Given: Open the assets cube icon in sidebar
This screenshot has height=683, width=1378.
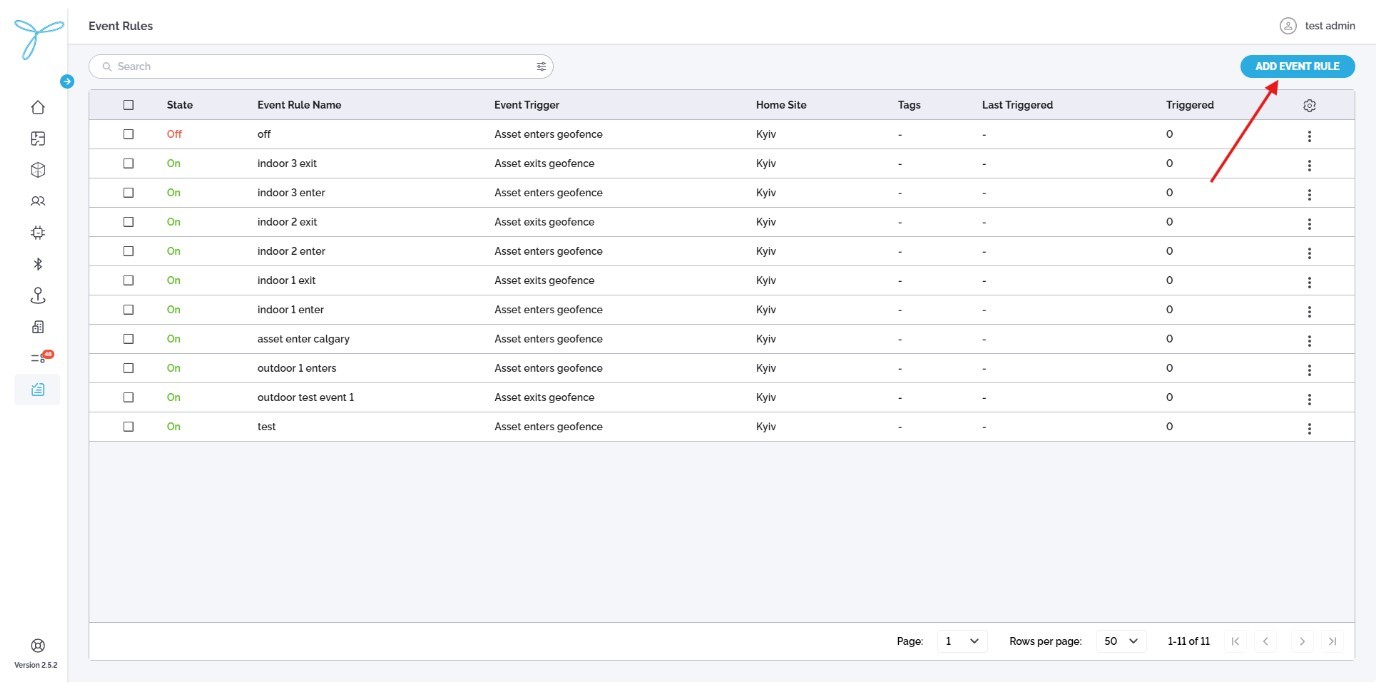Looking at the screenshot, I should [x=38, y=170].
